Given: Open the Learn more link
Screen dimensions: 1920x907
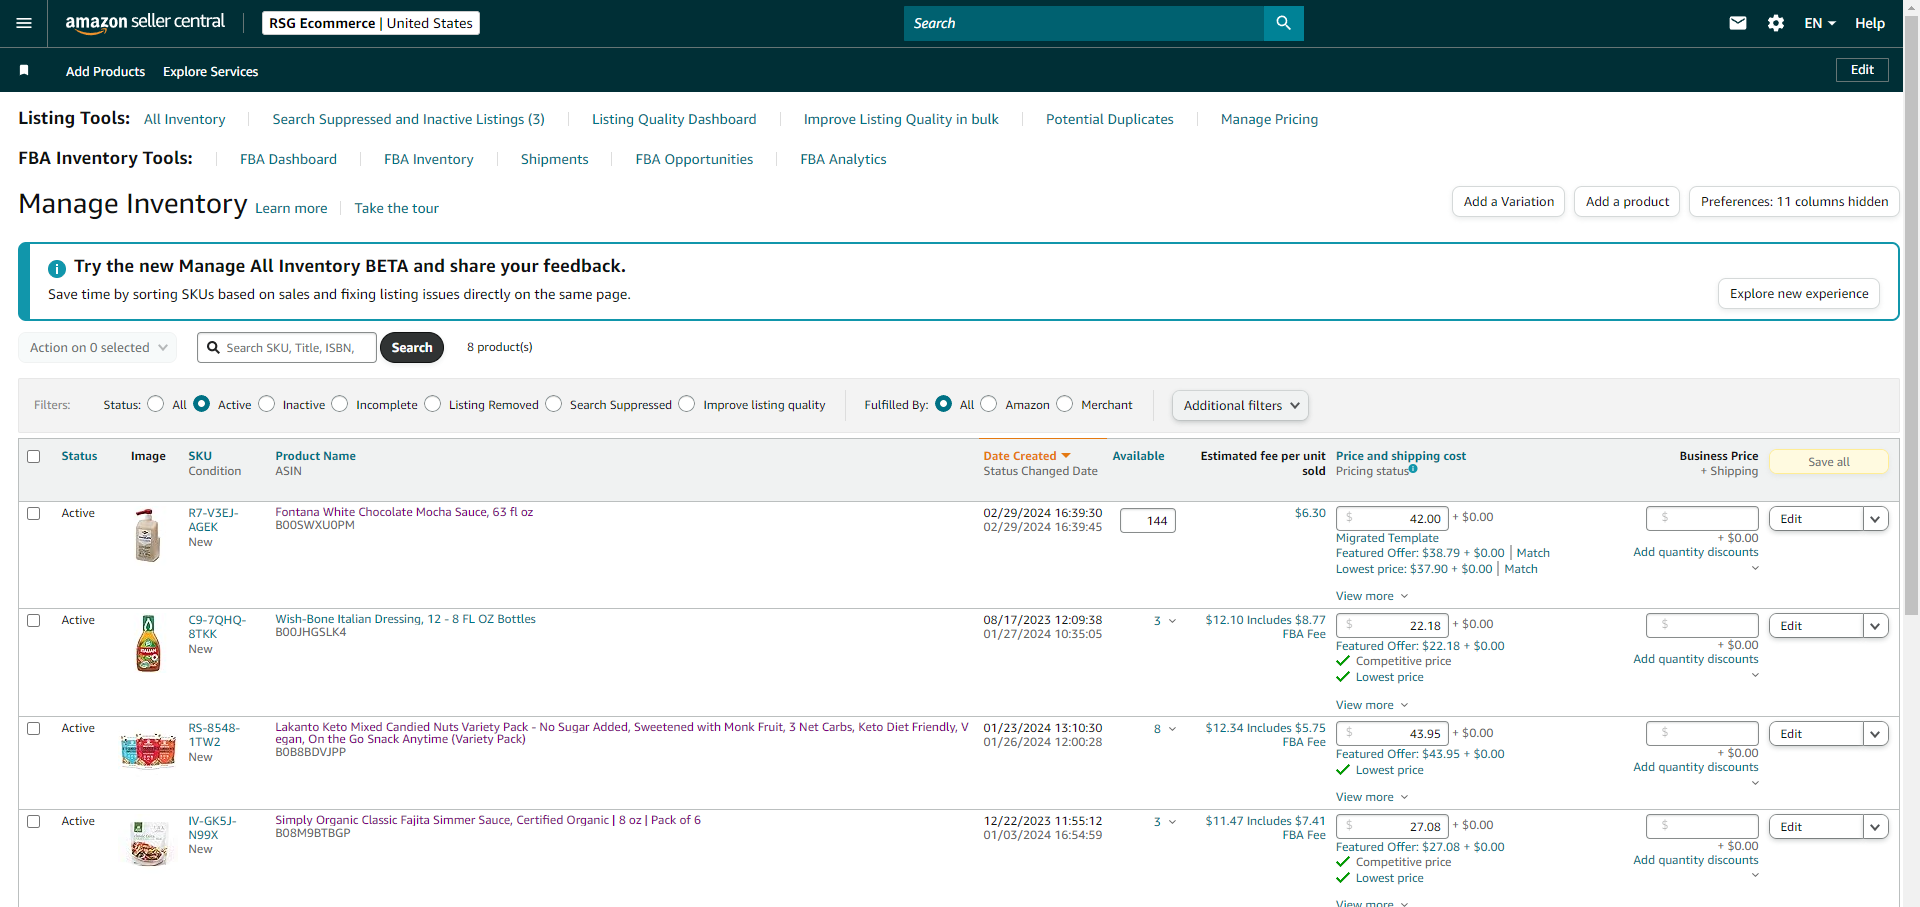Looking at the screenshot, I should pyautogui.click(x=291, y=208).
